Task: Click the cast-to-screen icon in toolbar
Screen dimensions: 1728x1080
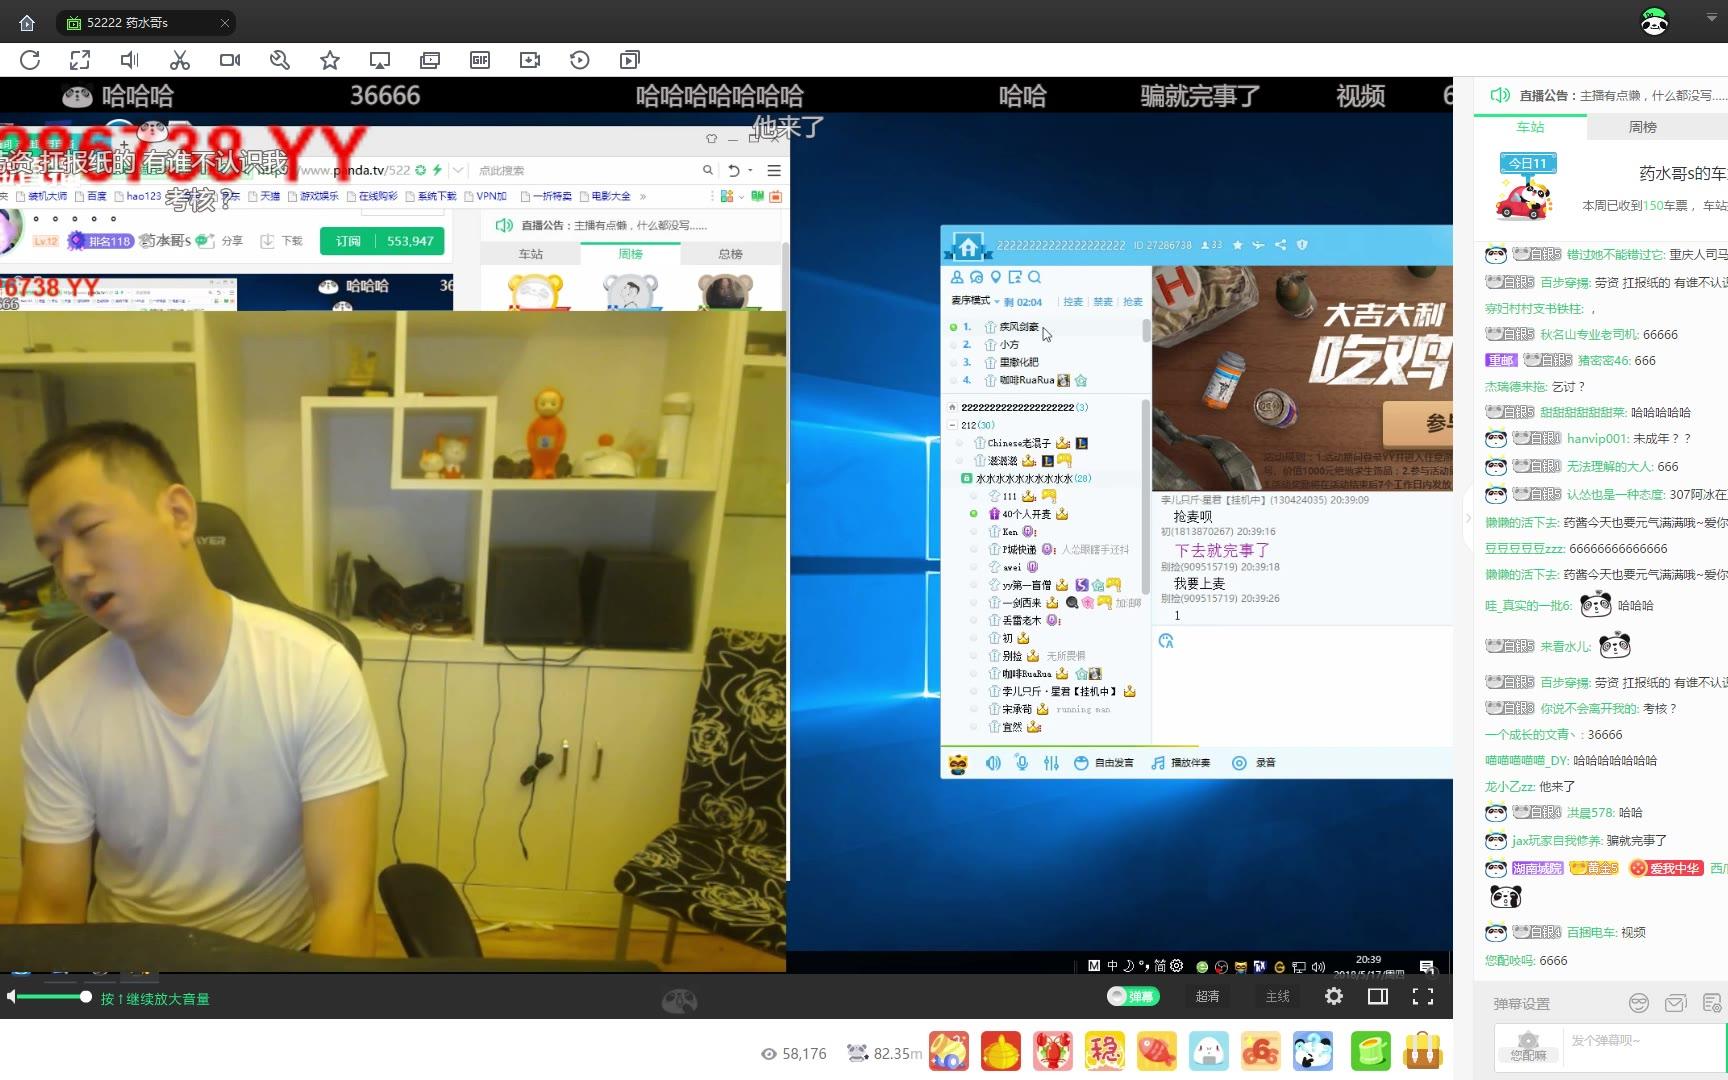Action: pos(380,60)
